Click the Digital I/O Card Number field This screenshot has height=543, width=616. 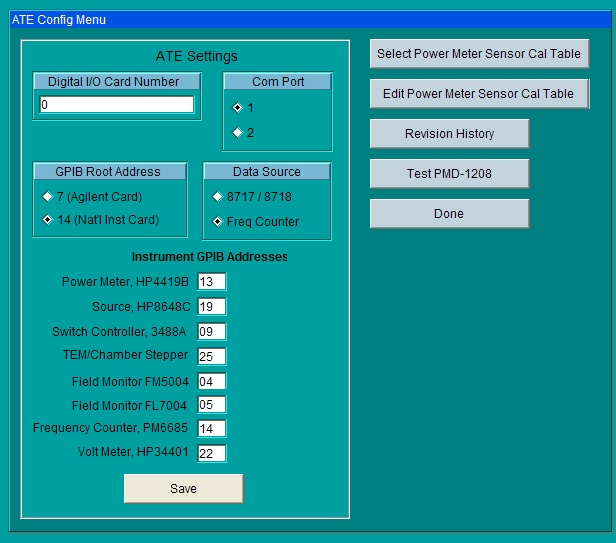[x=116, y=104]
